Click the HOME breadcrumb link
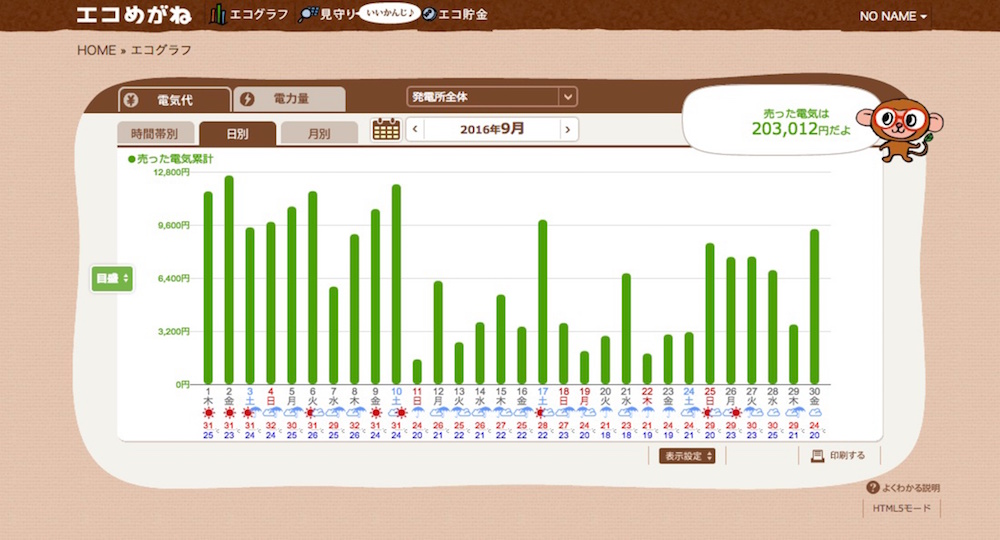The height and width of the screenshot is (540, 1000). tap(96, 50)
